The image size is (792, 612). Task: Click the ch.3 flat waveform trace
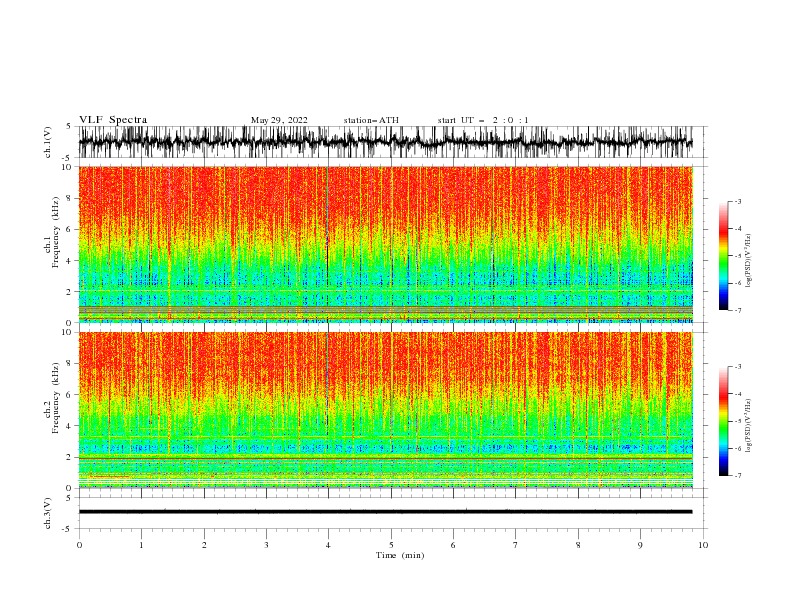click(386, 512)
